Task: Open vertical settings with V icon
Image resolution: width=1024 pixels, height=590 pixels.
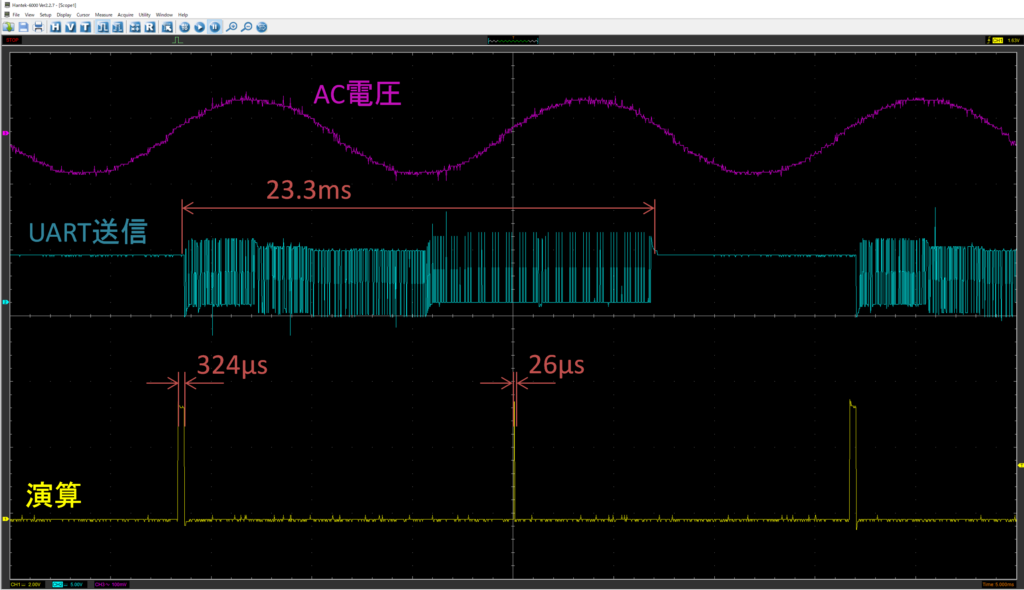Action: pos(70,27)
